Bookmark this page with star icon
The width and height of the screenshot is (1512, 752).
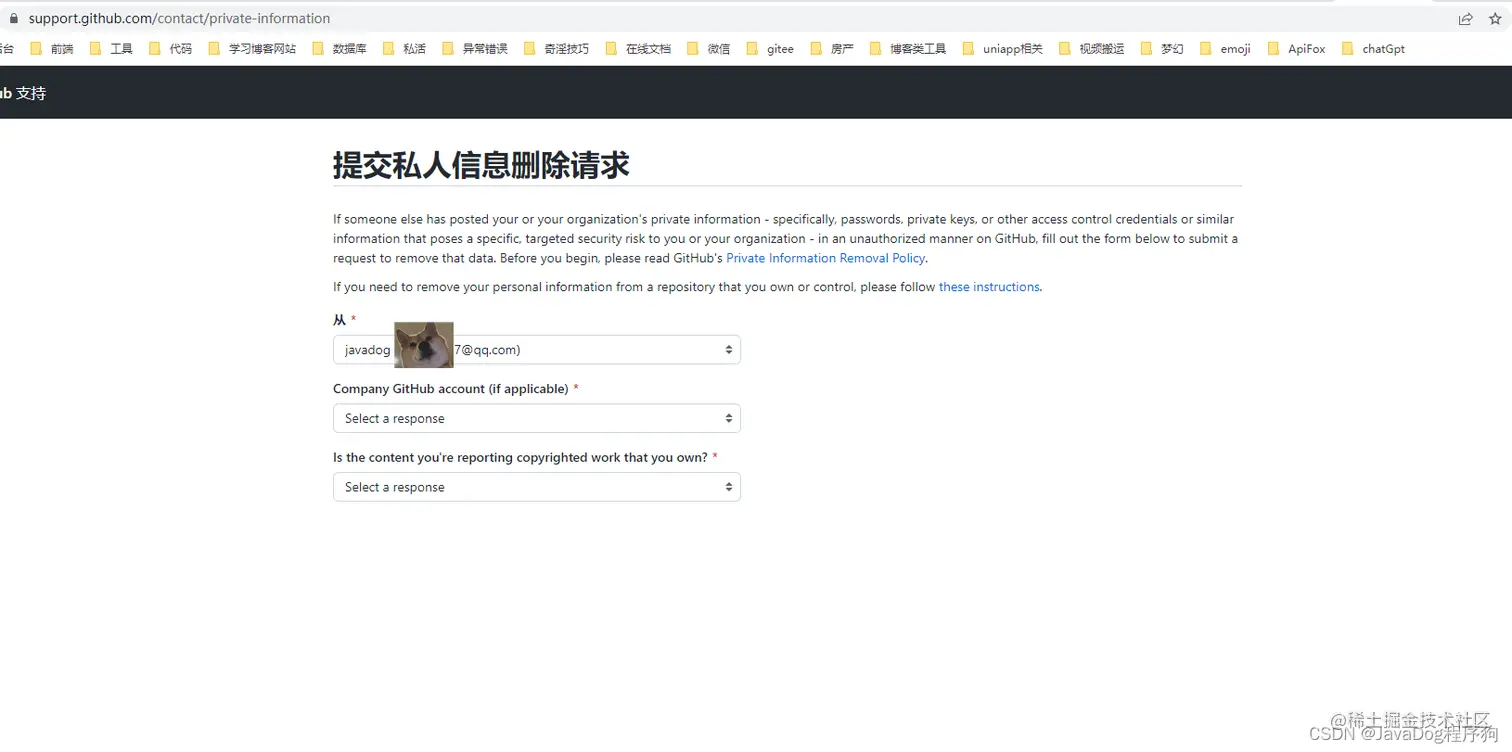[x=1495, y=18]
